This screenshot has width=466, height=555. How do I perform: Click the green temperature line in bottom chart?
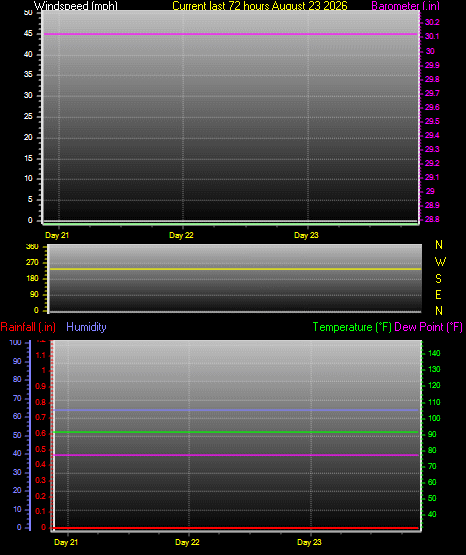(236, 432)
